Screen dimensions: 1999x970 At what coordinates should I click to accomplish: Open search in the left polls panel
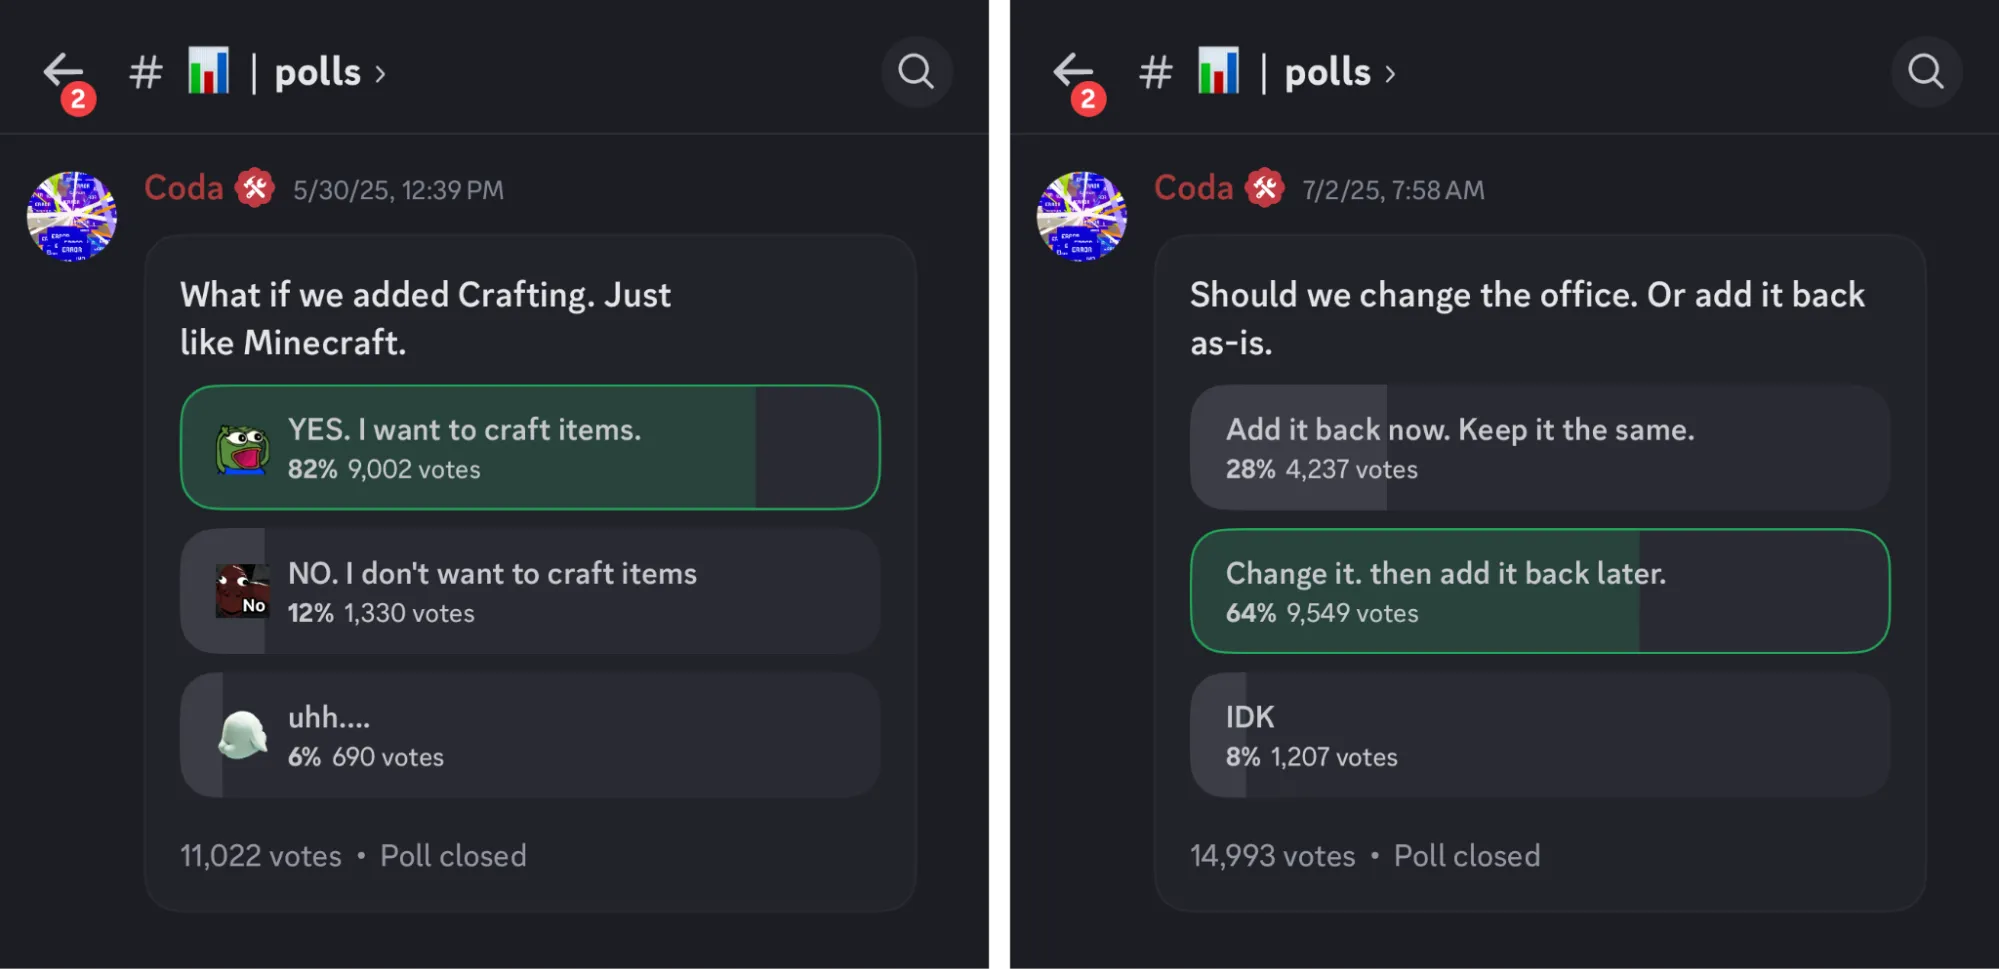click(x=915, y=72)
